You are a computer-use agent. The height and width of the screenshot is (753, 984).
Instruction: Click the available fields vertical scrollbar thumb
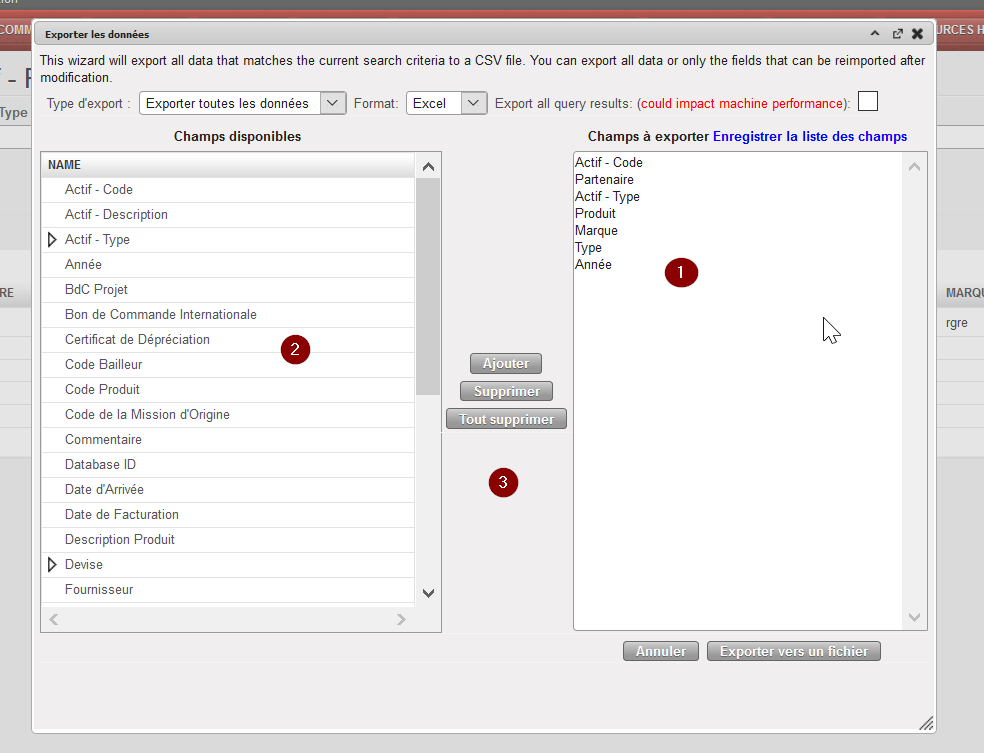tap(428, 285)
